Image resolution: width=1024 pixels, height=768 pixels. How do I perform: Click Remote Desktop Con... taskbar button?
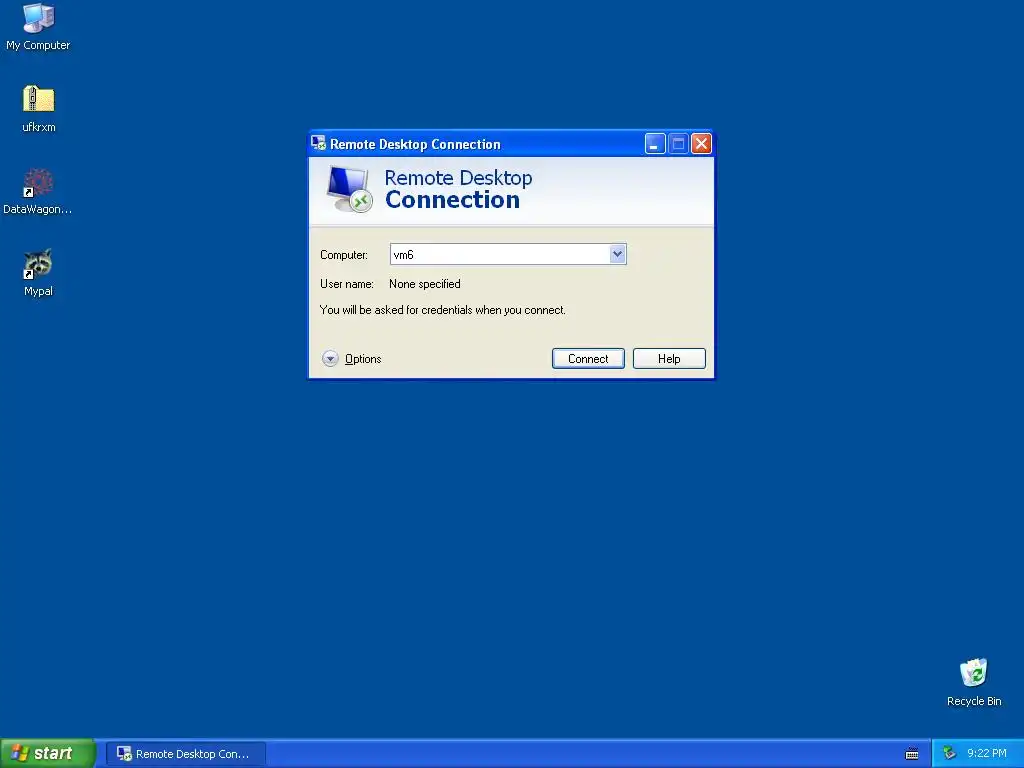186,754
